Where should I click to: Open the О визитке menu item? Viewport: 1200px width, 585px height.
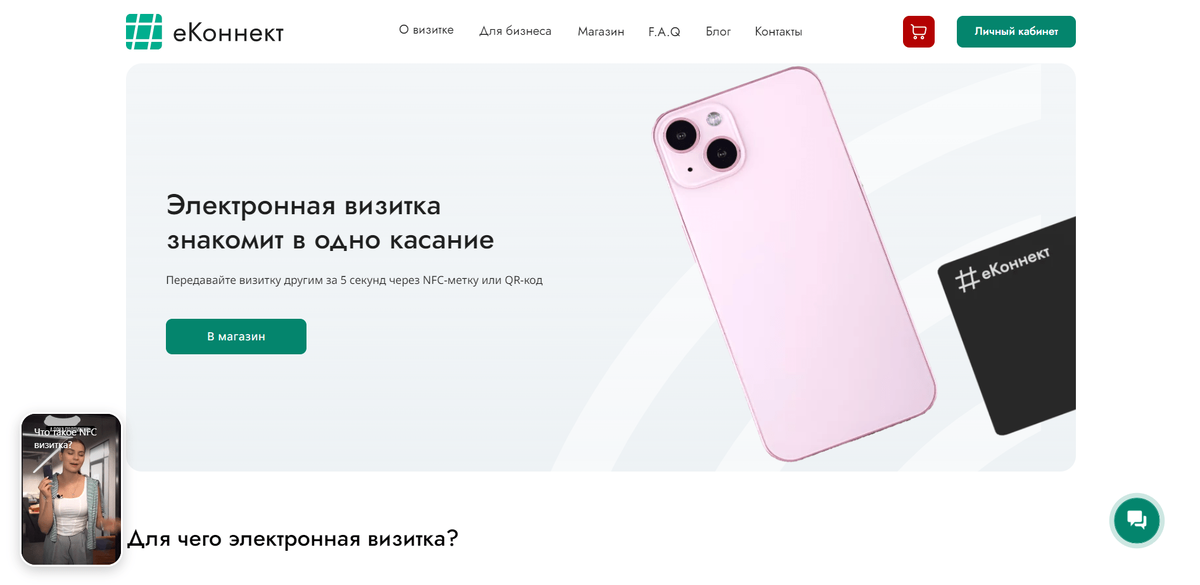click(x=426, y=30)
